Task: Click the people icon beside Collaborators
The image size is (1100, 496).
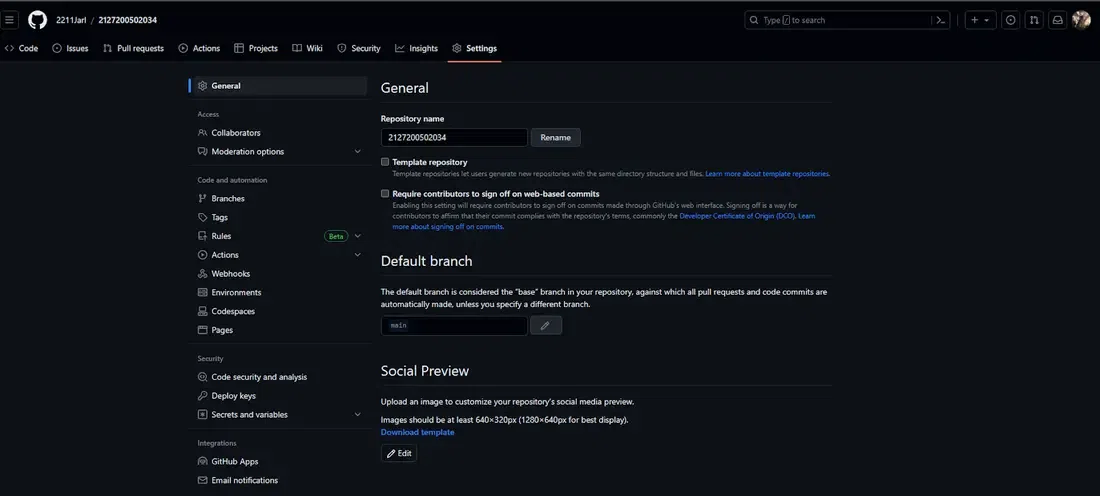Action: click(x=203, y=133)
